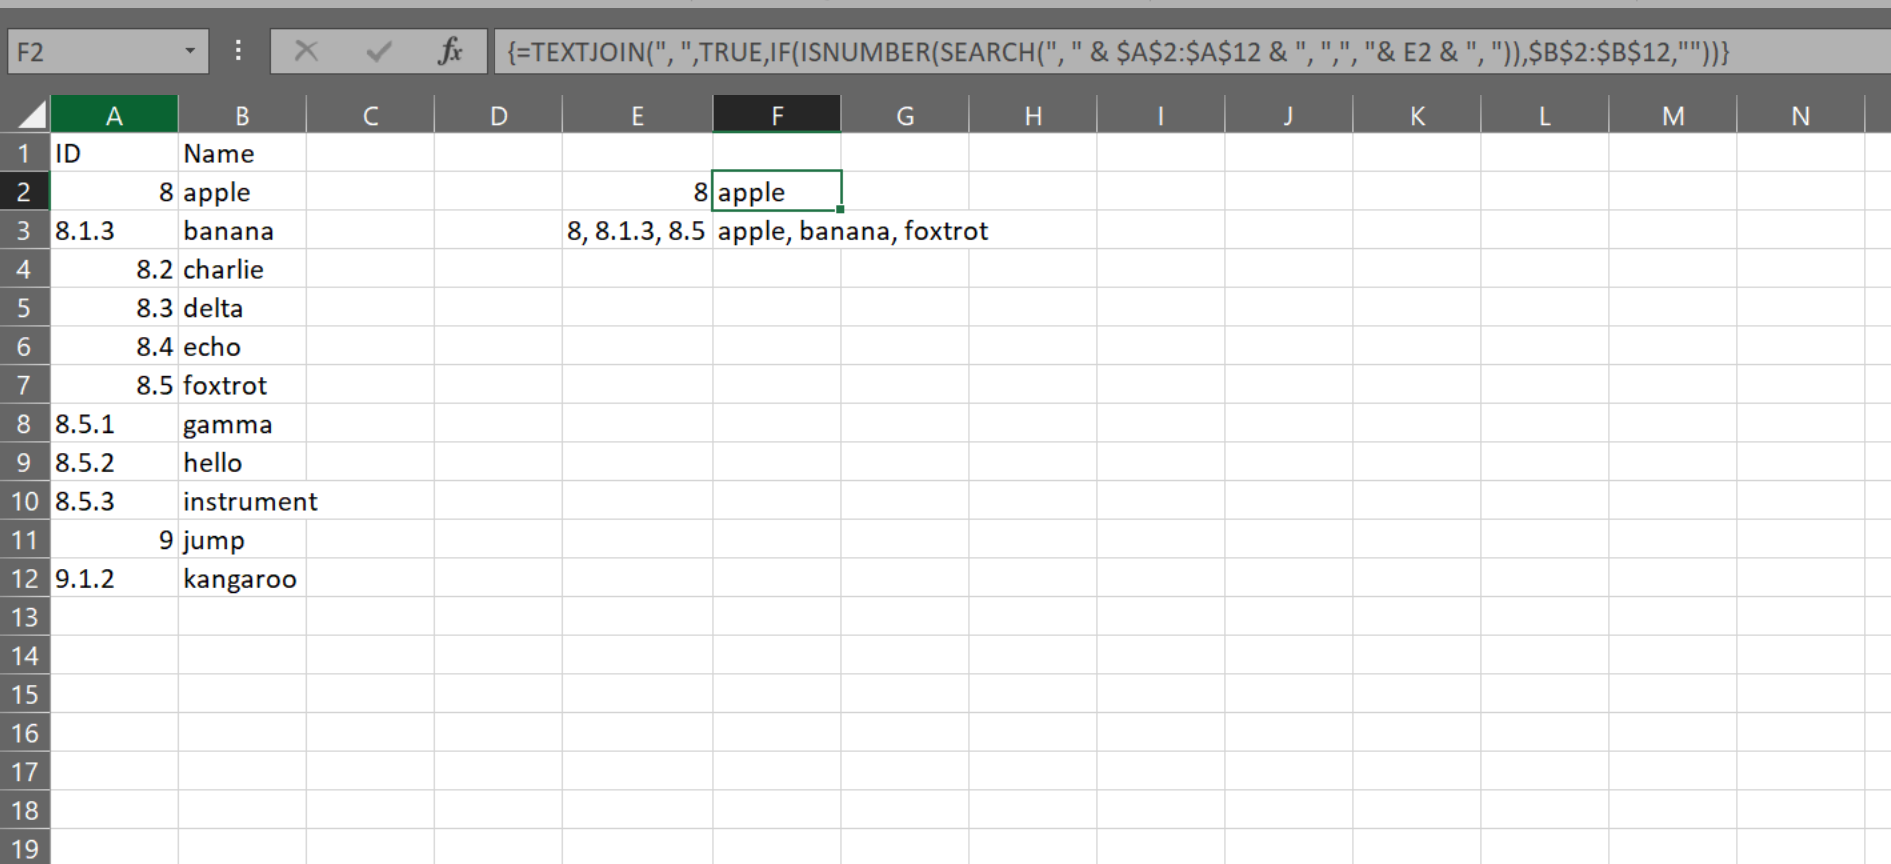Click the ID header cell
This screenshot has height=864, width=1891.
point(114,153)
